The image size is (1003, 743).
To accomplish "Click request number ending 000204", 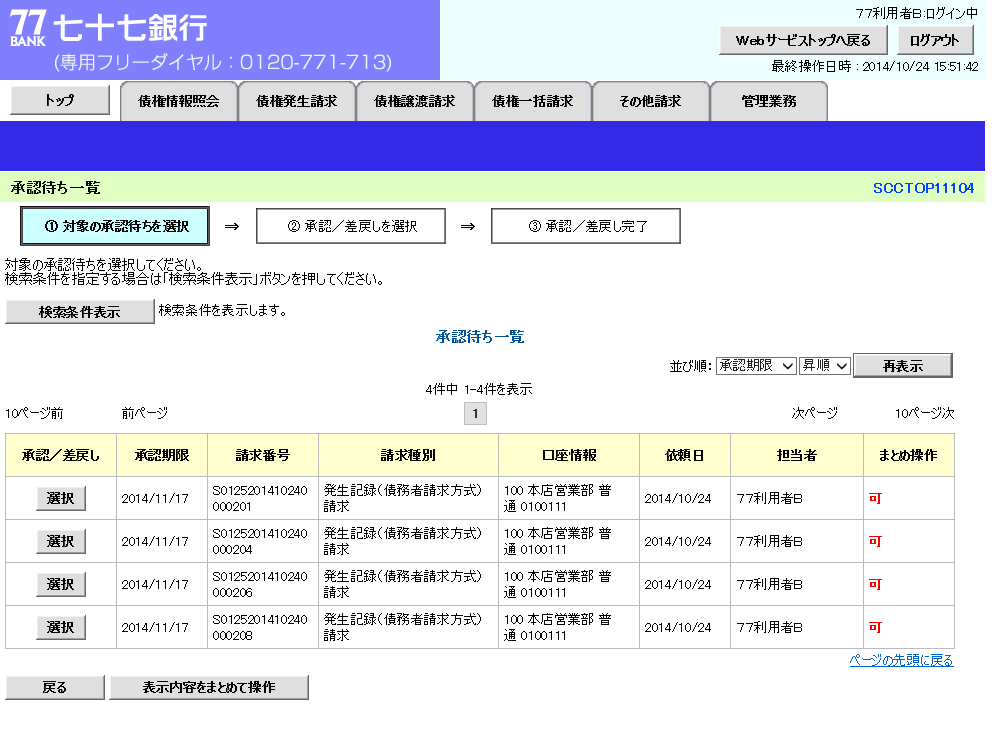I will point(260,541).
